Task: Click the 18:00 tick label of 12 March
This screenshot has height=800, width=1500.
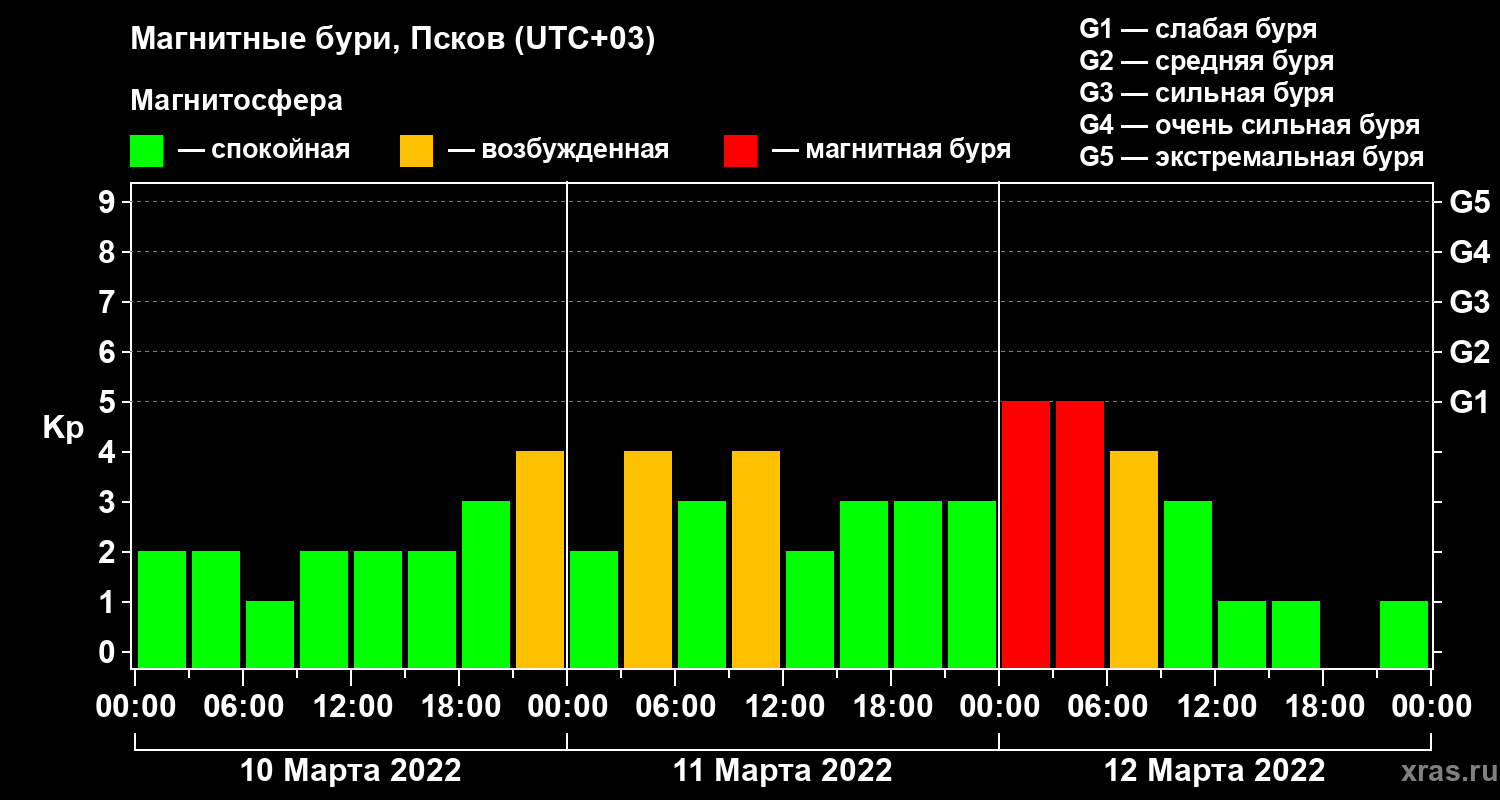Action: [x=1323, y=707]
